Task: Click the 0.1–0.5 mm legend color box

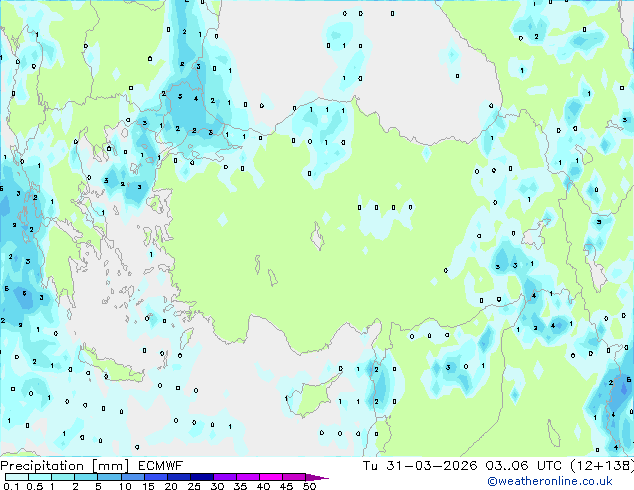Action: pyautogui.click(x=17, y=477)
